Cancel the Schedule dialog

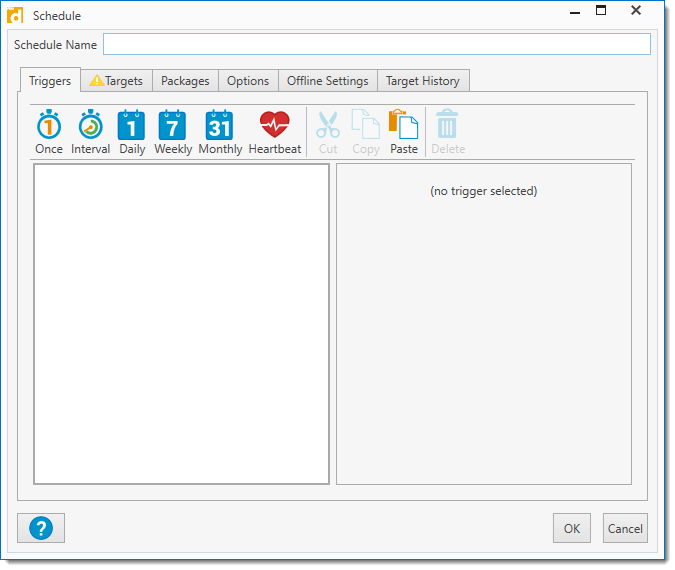[625, 528]
